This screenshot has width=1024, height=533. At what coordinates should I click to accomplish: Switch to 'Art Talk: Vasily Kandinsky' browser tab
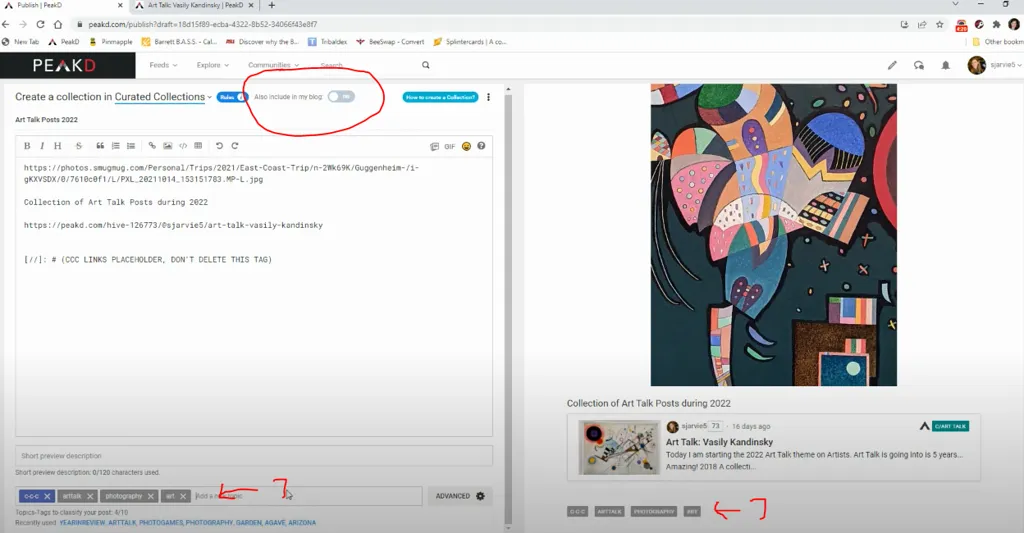[x=195, y=5]
